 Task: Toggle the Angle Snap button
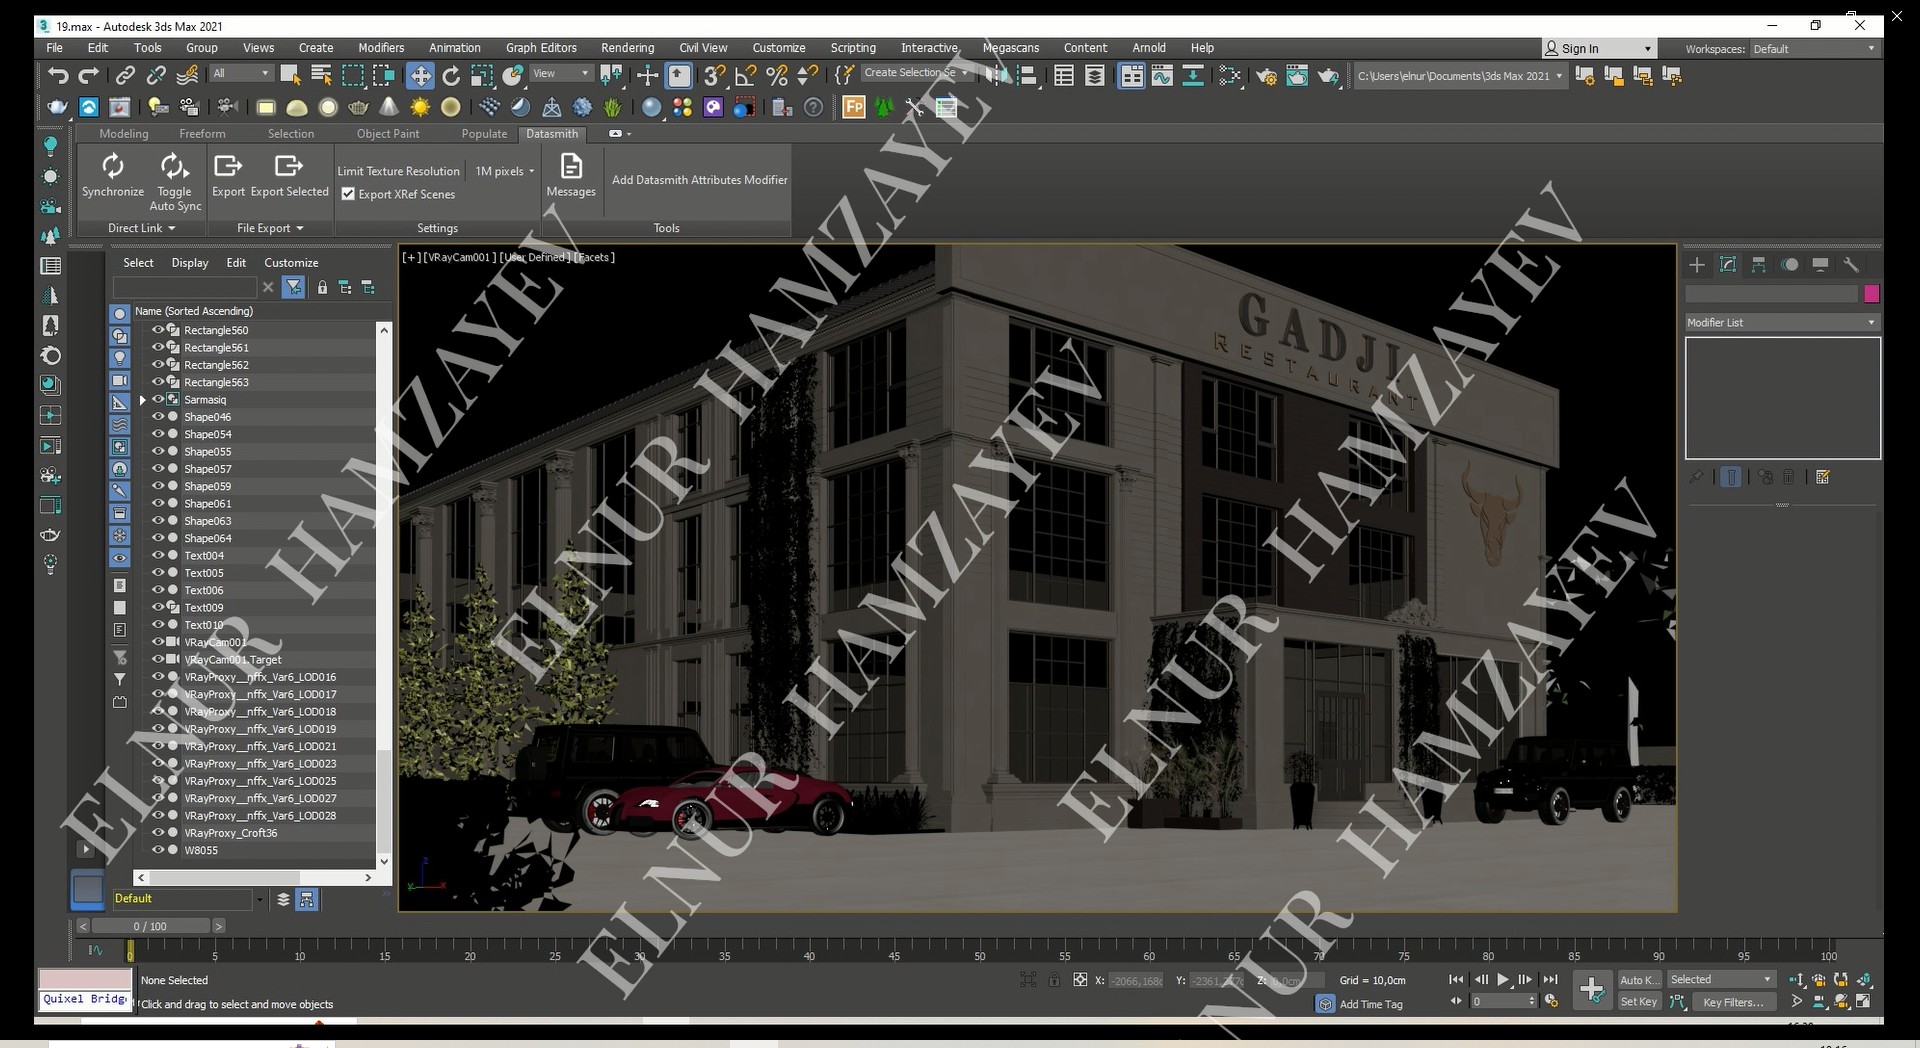tap(745, 75)
